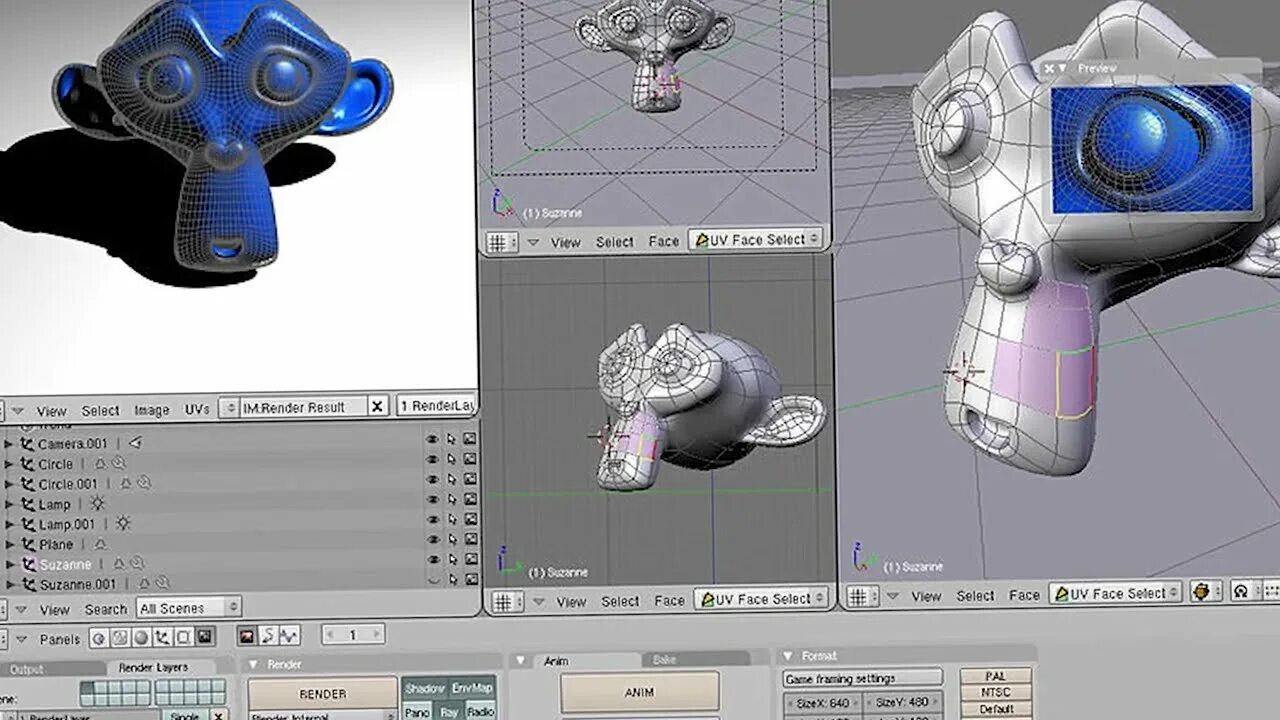
Task: Click the Circle.001 mesh data icon
Action: 126,483
